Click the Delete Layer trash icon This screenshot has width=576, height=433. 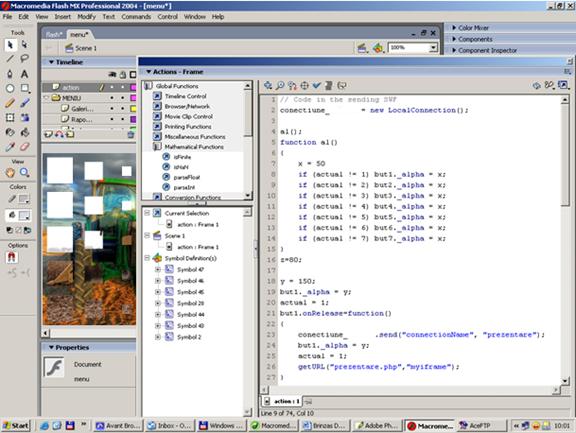pyautogui.click(x=131, y=135)
